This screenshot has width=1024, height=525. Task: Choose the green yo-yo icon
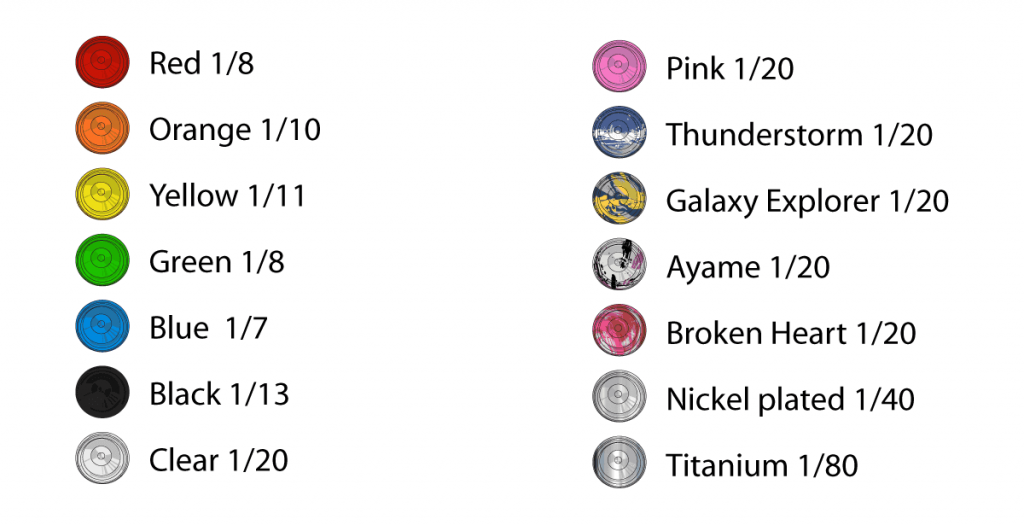click(102, 261)
